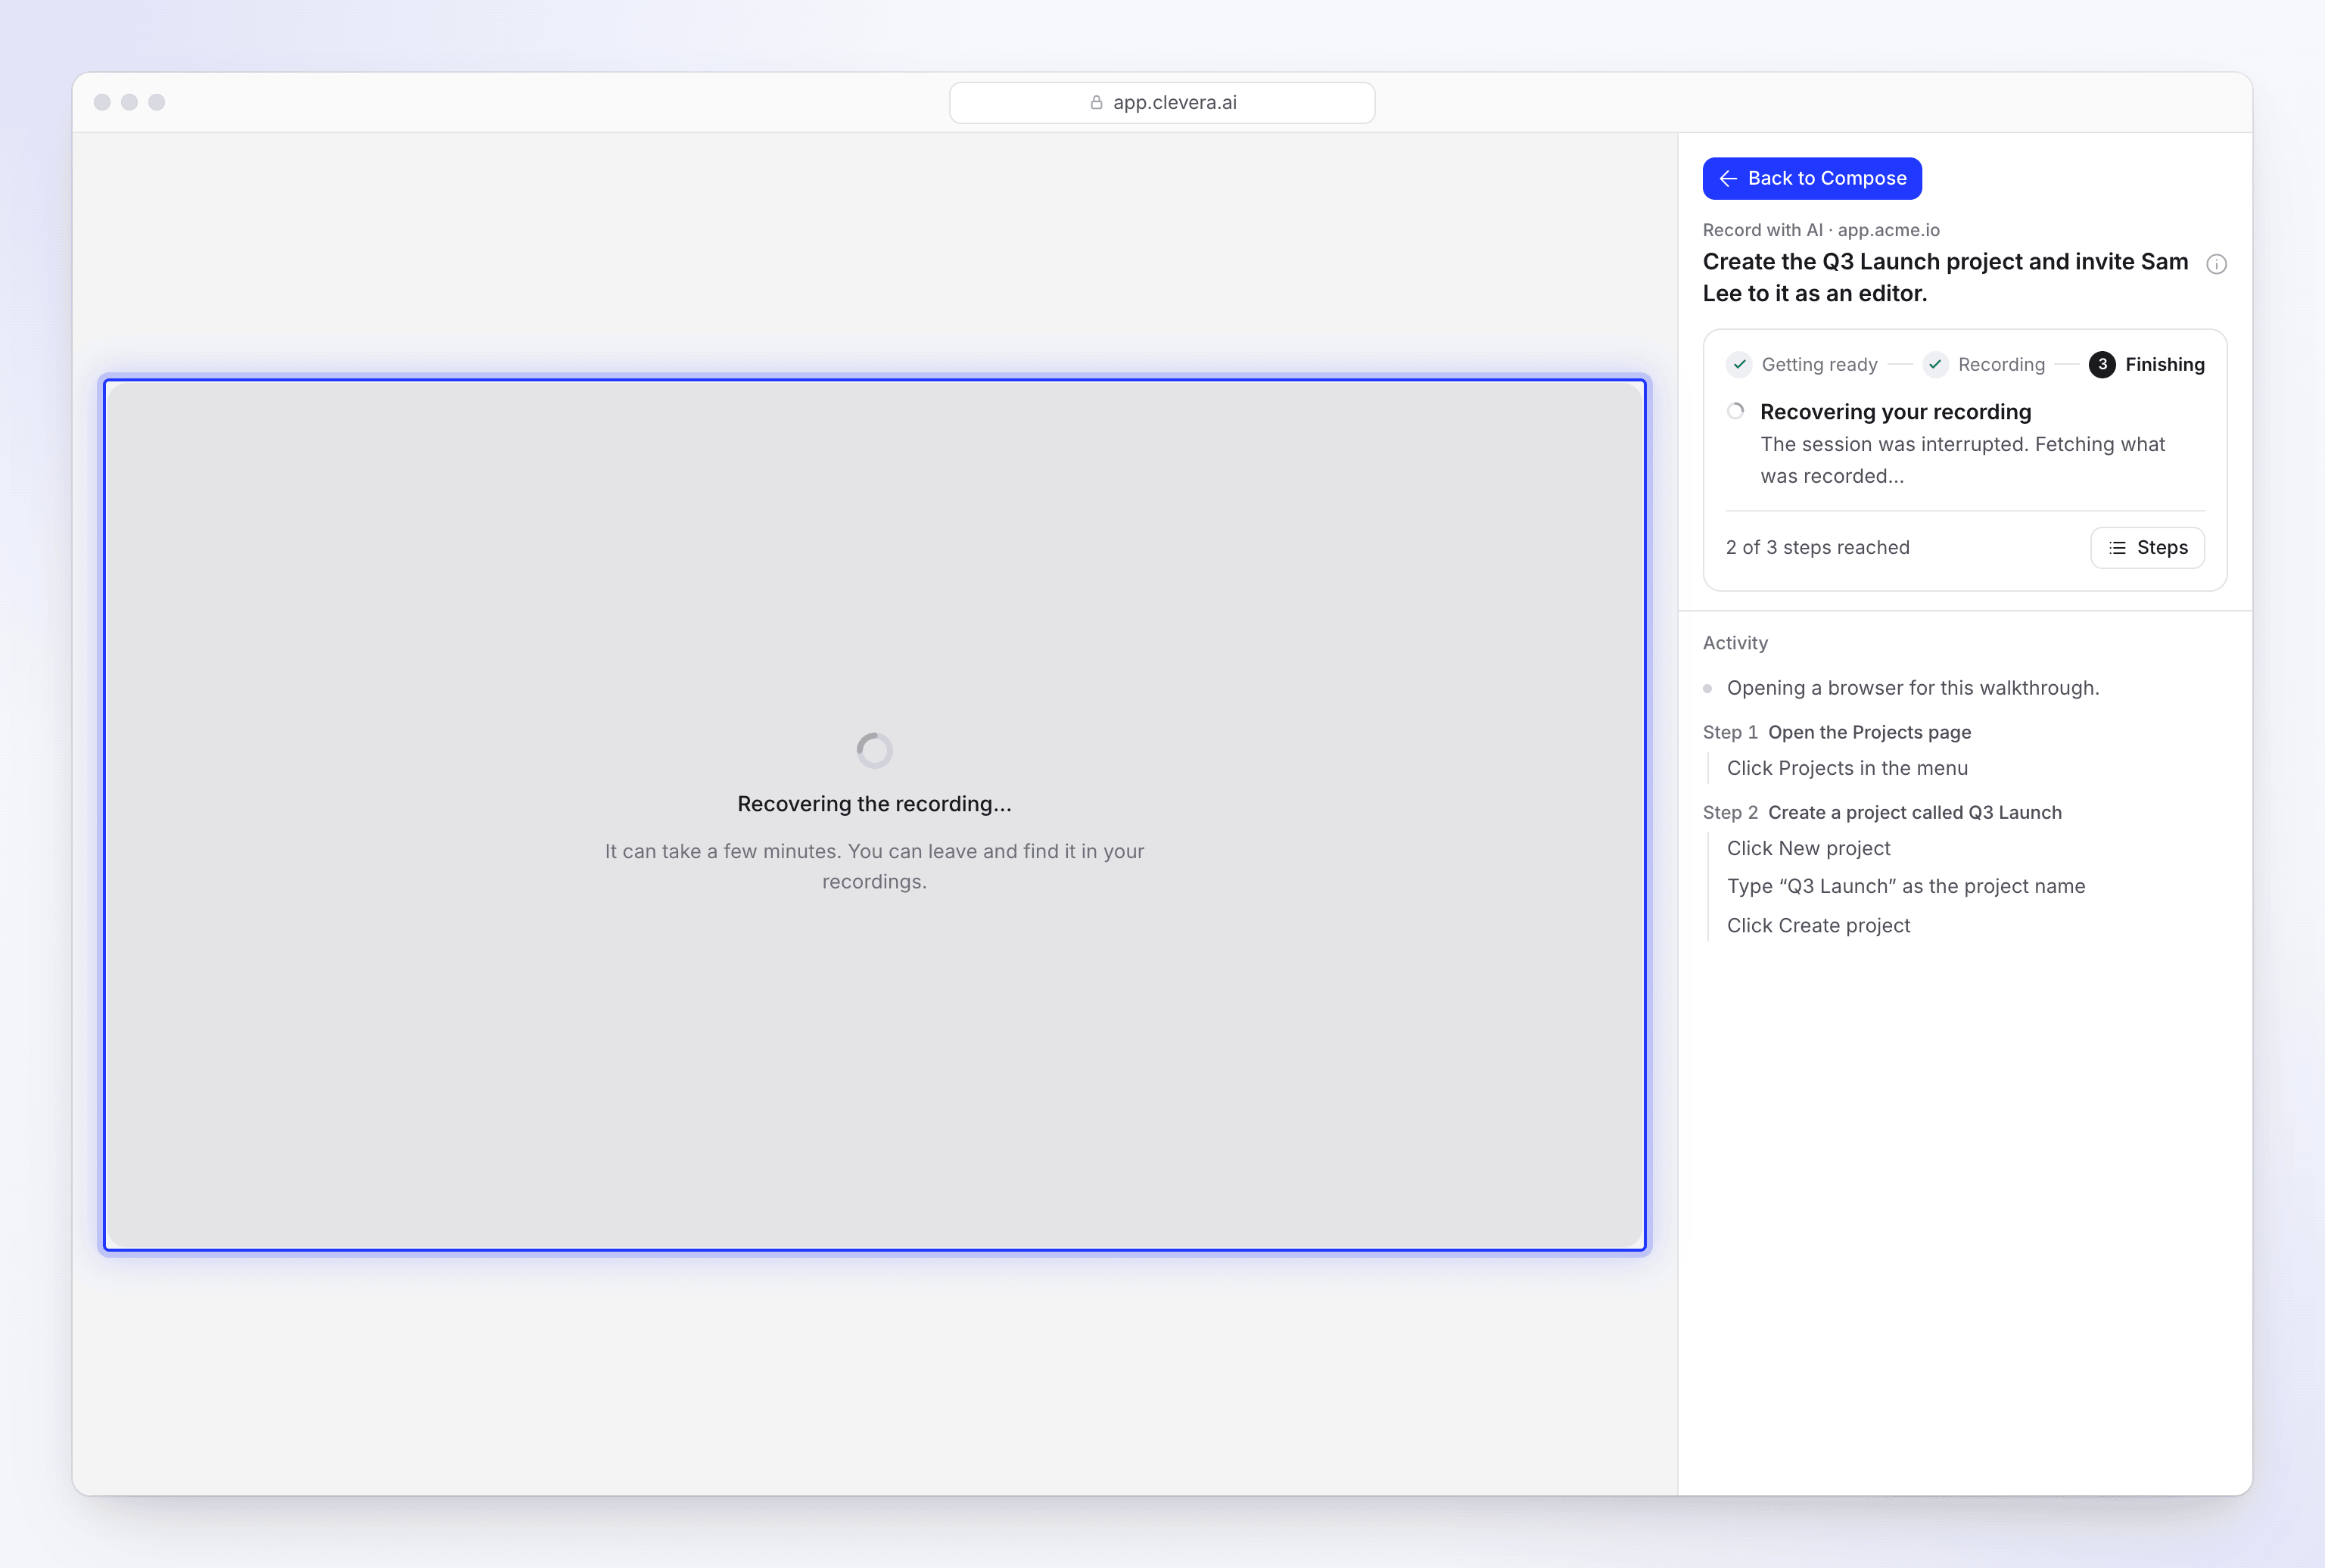Select the Getting ready stage label
2325x1568 pixels.
(x=1819, y=364)
